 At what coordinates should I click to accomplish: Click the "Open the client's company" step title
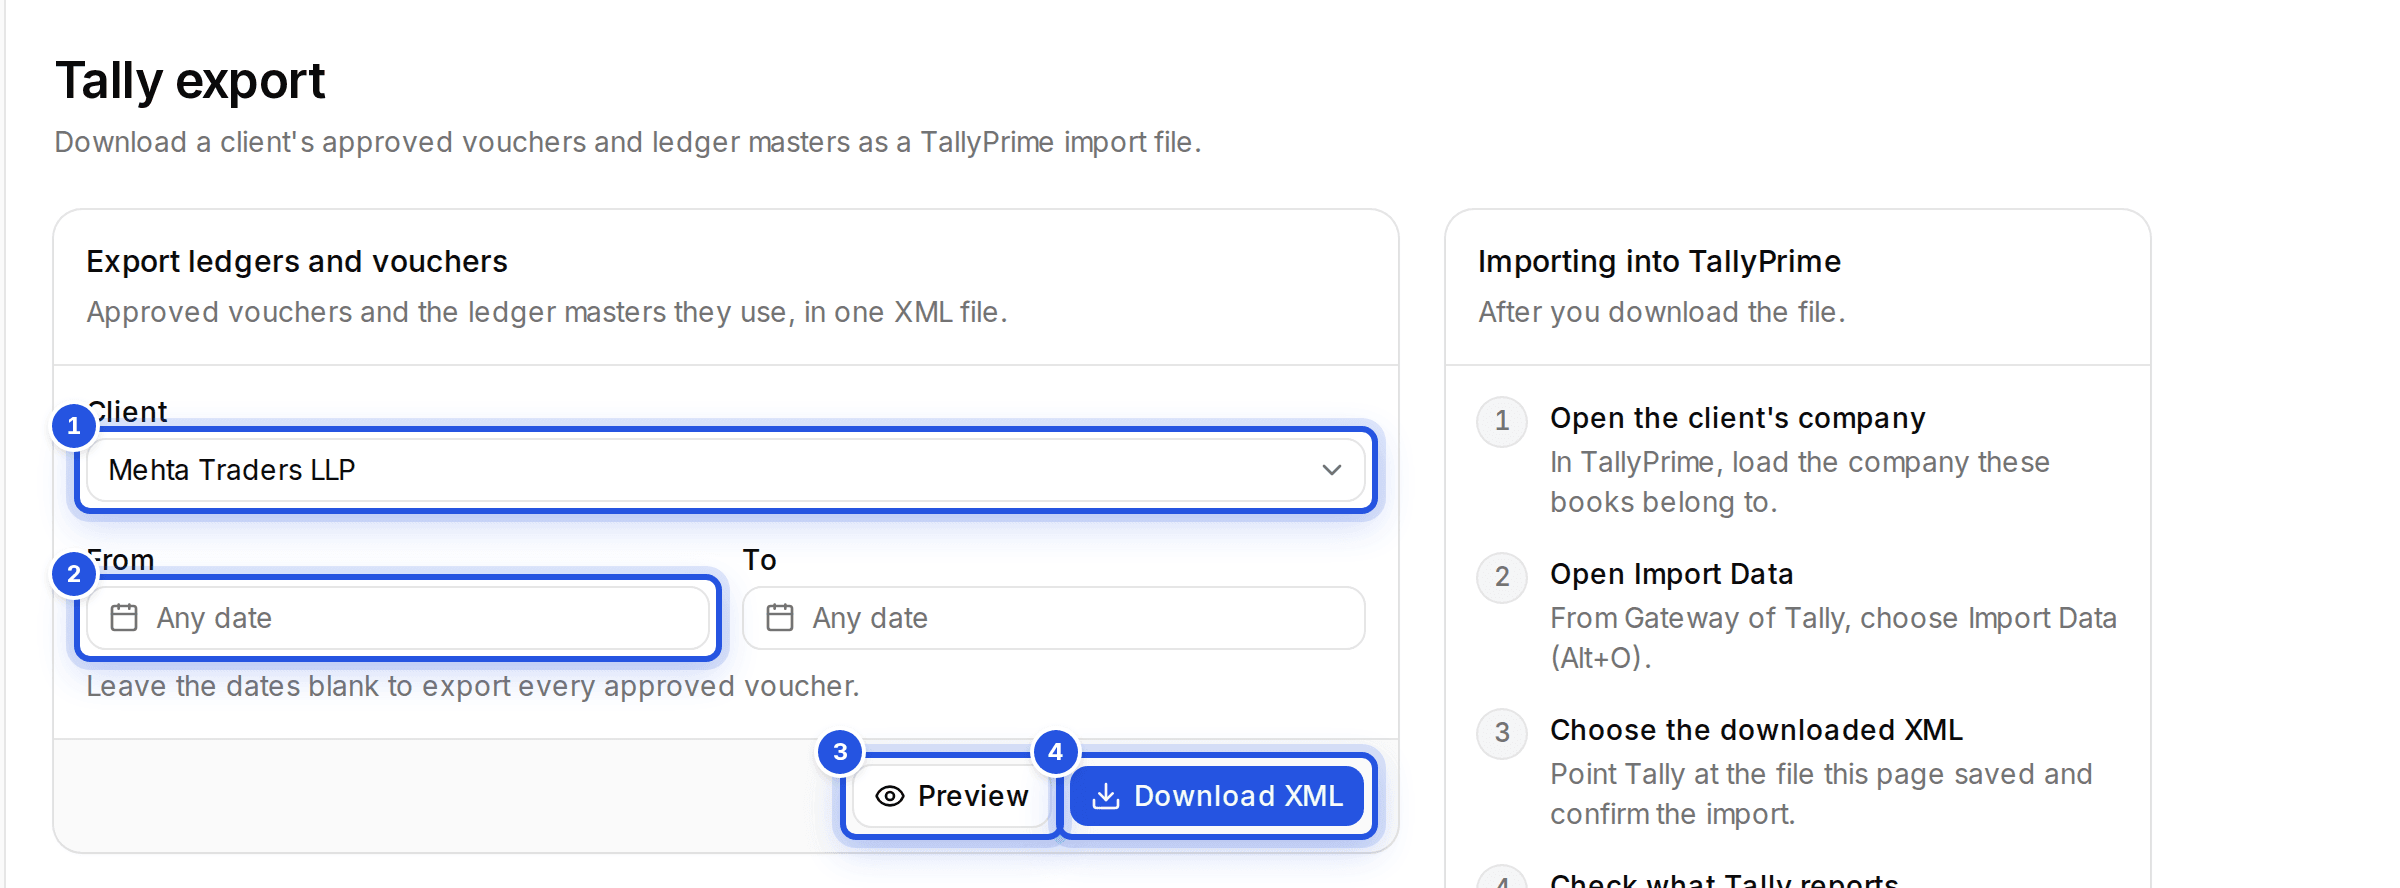click(1738, 418)
